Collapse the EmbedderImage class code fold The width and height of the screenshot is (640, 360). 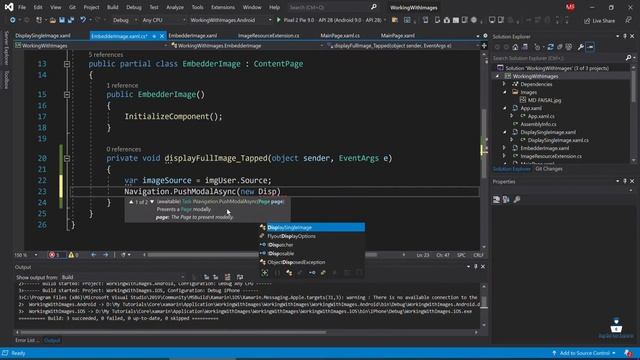pyautogui.click(x=67, y=64)
